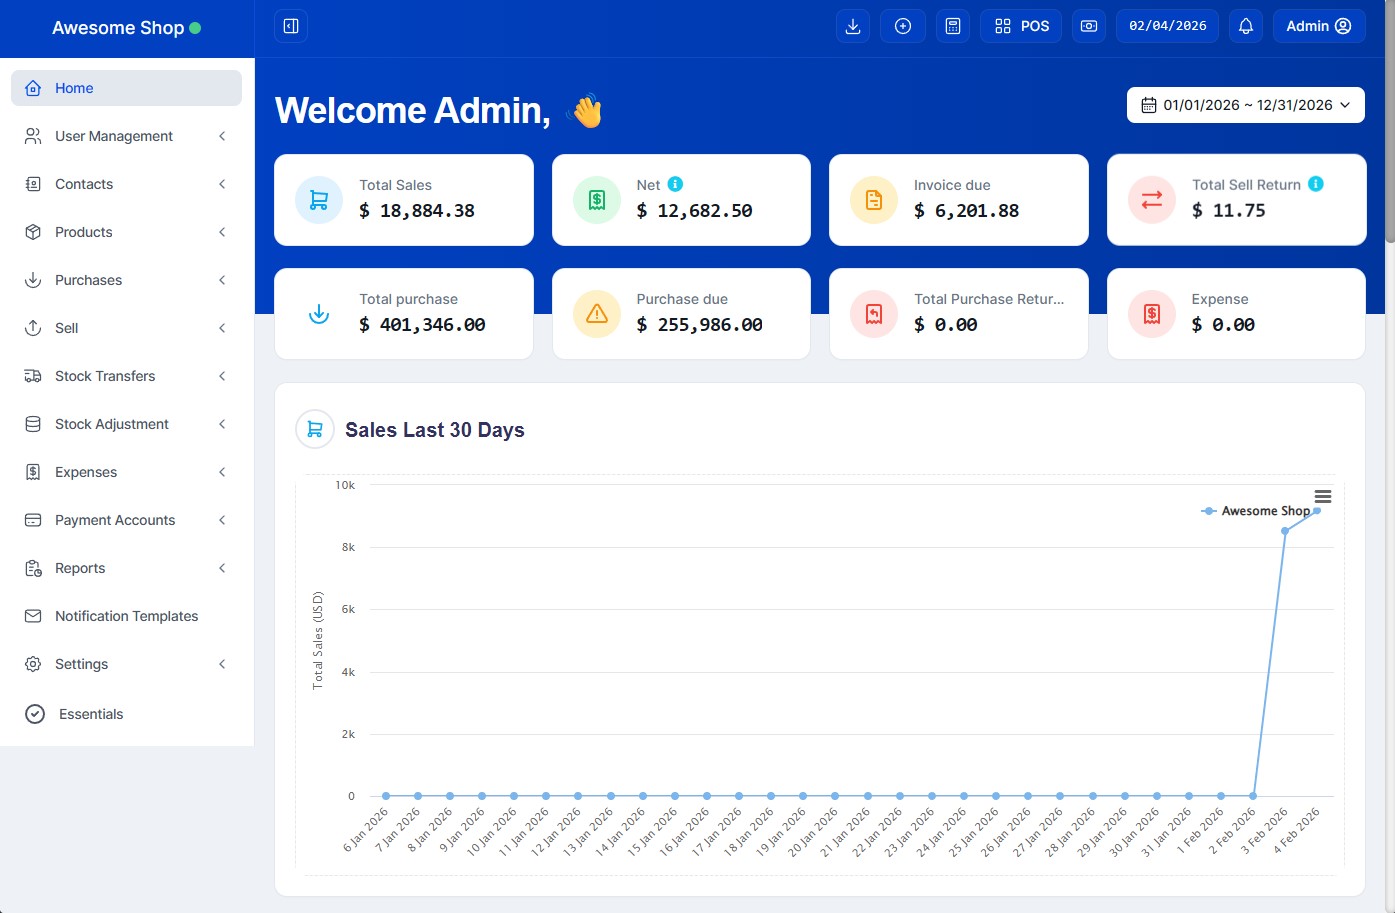Click the Settings gear icon in sidebar
Screen dimensions: 1395x913
point(33,664)
